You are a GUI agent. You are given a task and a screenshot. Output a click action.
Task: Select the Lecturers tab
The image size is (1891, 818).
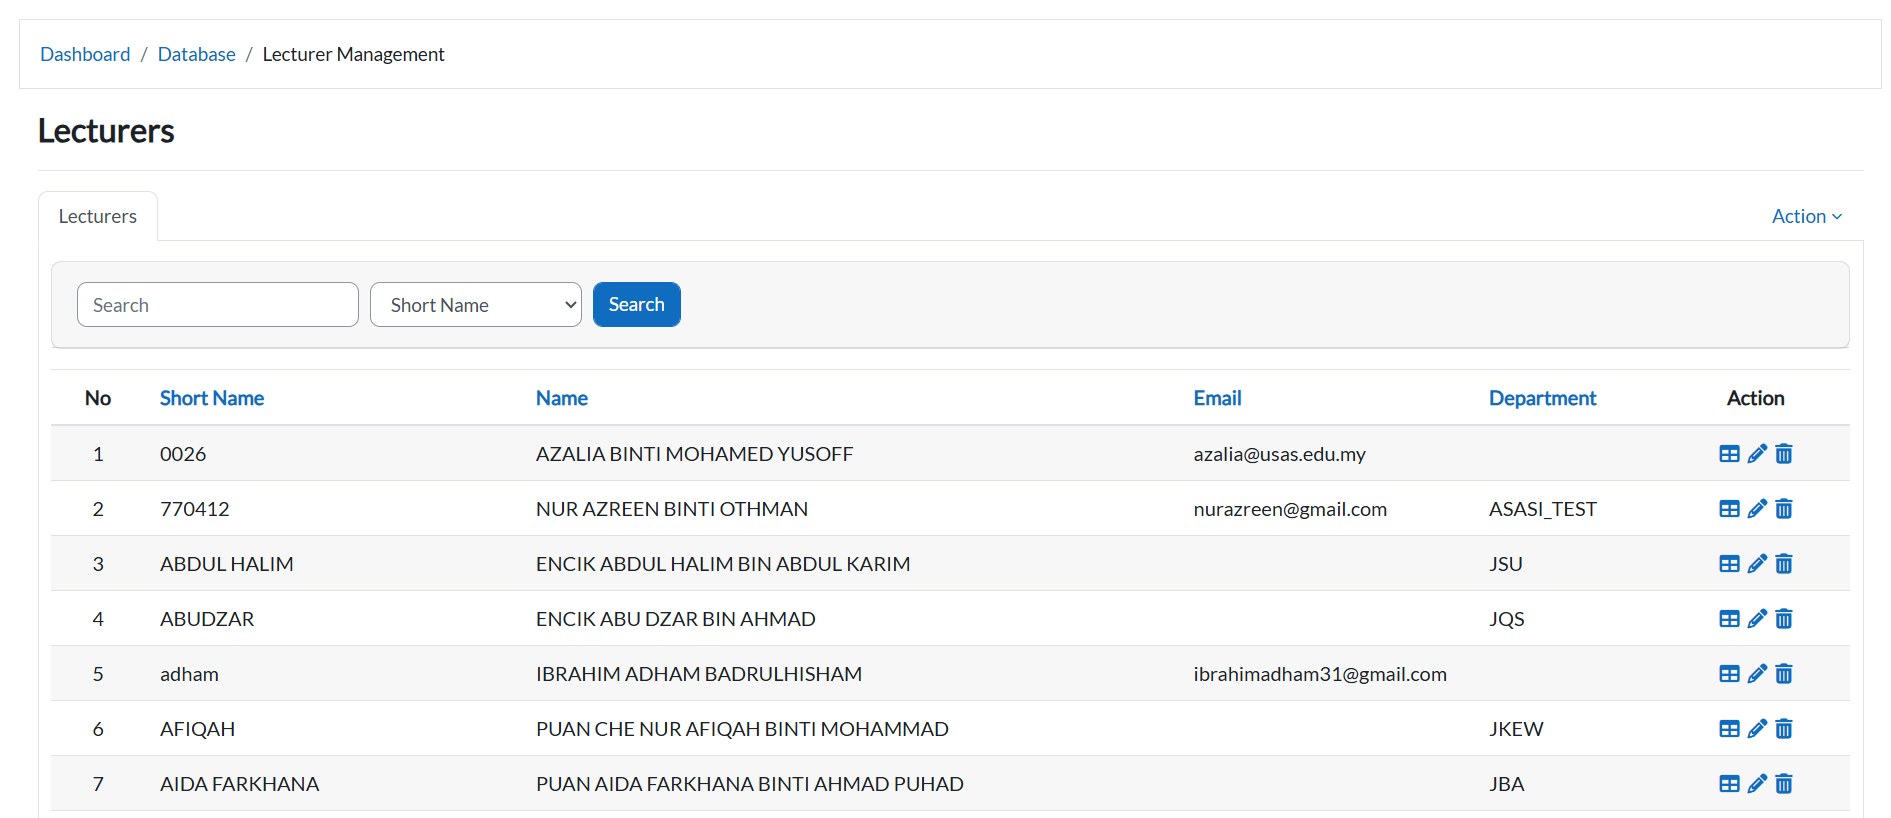pos(98,216)
